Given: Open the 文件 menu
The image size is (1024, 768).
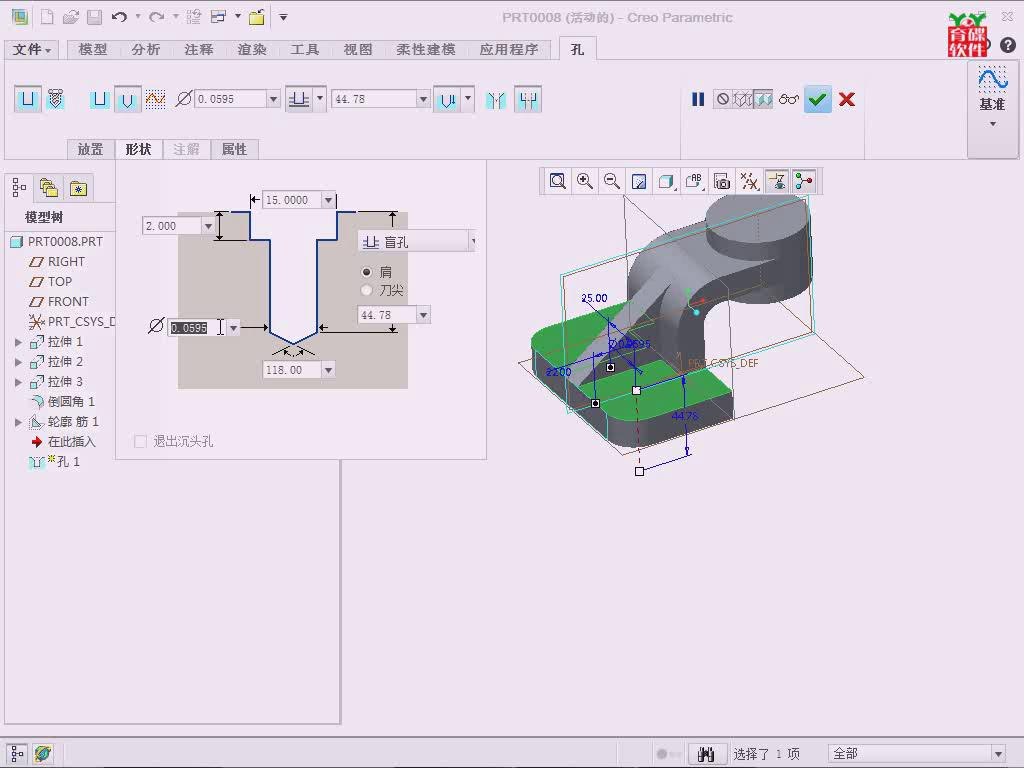Looking at the screenshot, I should pyautogui.click(x=31, y=50).
